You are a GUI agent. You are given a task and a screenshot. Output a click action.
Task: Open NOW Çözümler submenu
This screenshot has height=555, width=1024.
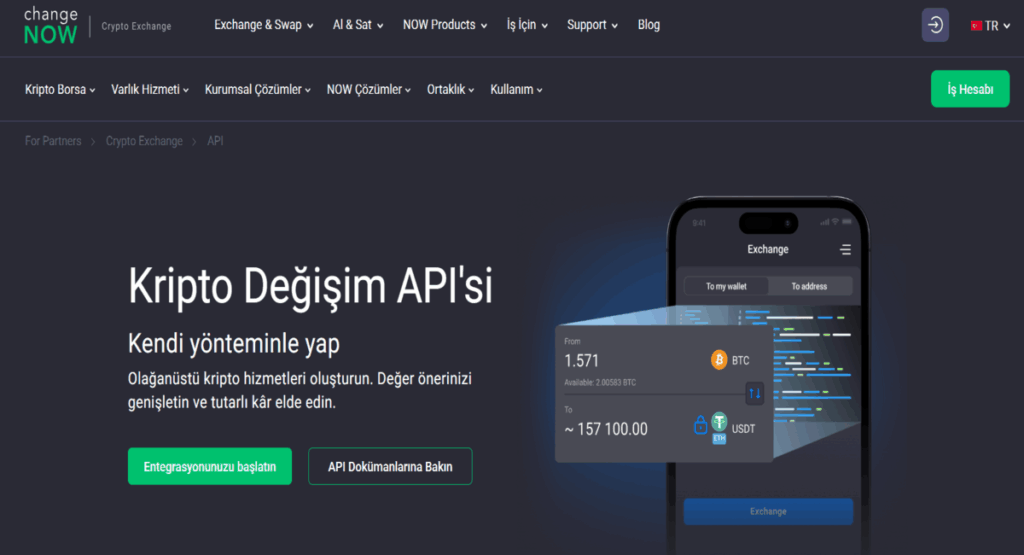point(369,89)
